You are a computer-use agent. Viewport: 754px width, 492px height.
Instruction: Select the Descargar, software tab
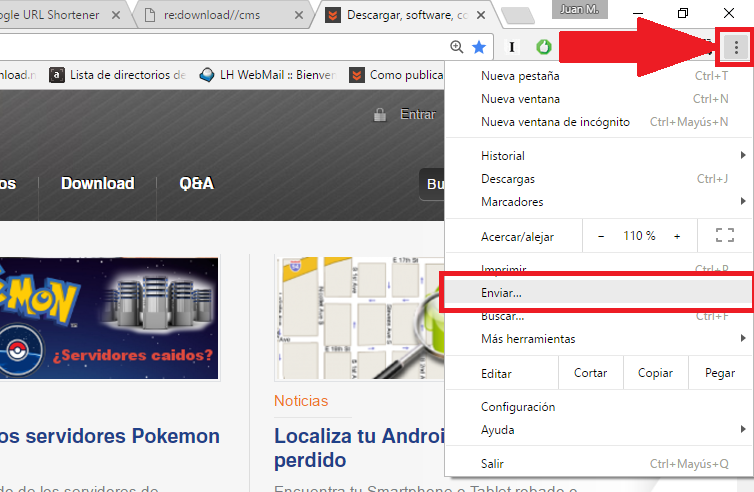point(407,15)
